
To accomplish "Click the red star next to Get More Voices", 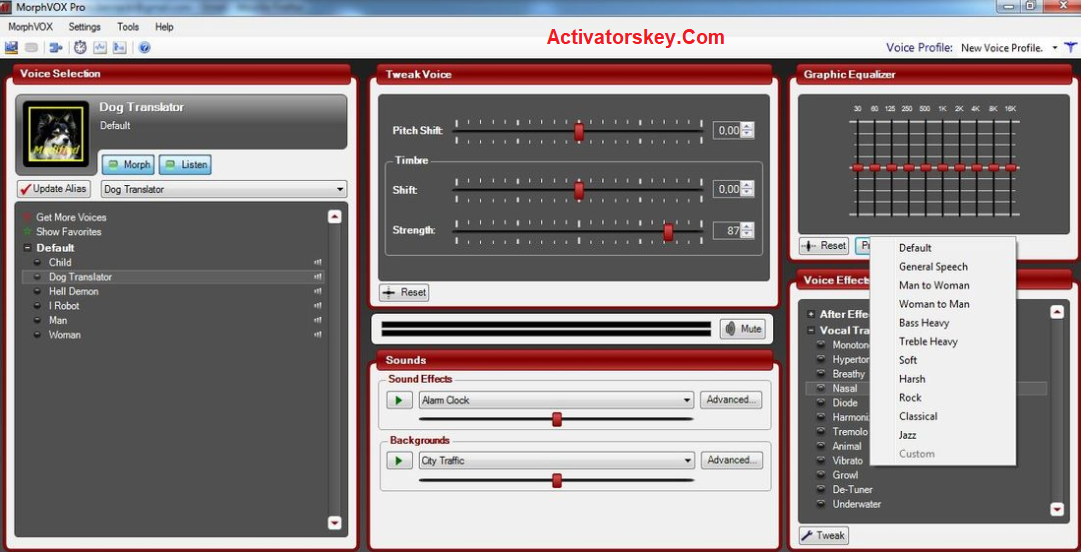I will [28, 217].
